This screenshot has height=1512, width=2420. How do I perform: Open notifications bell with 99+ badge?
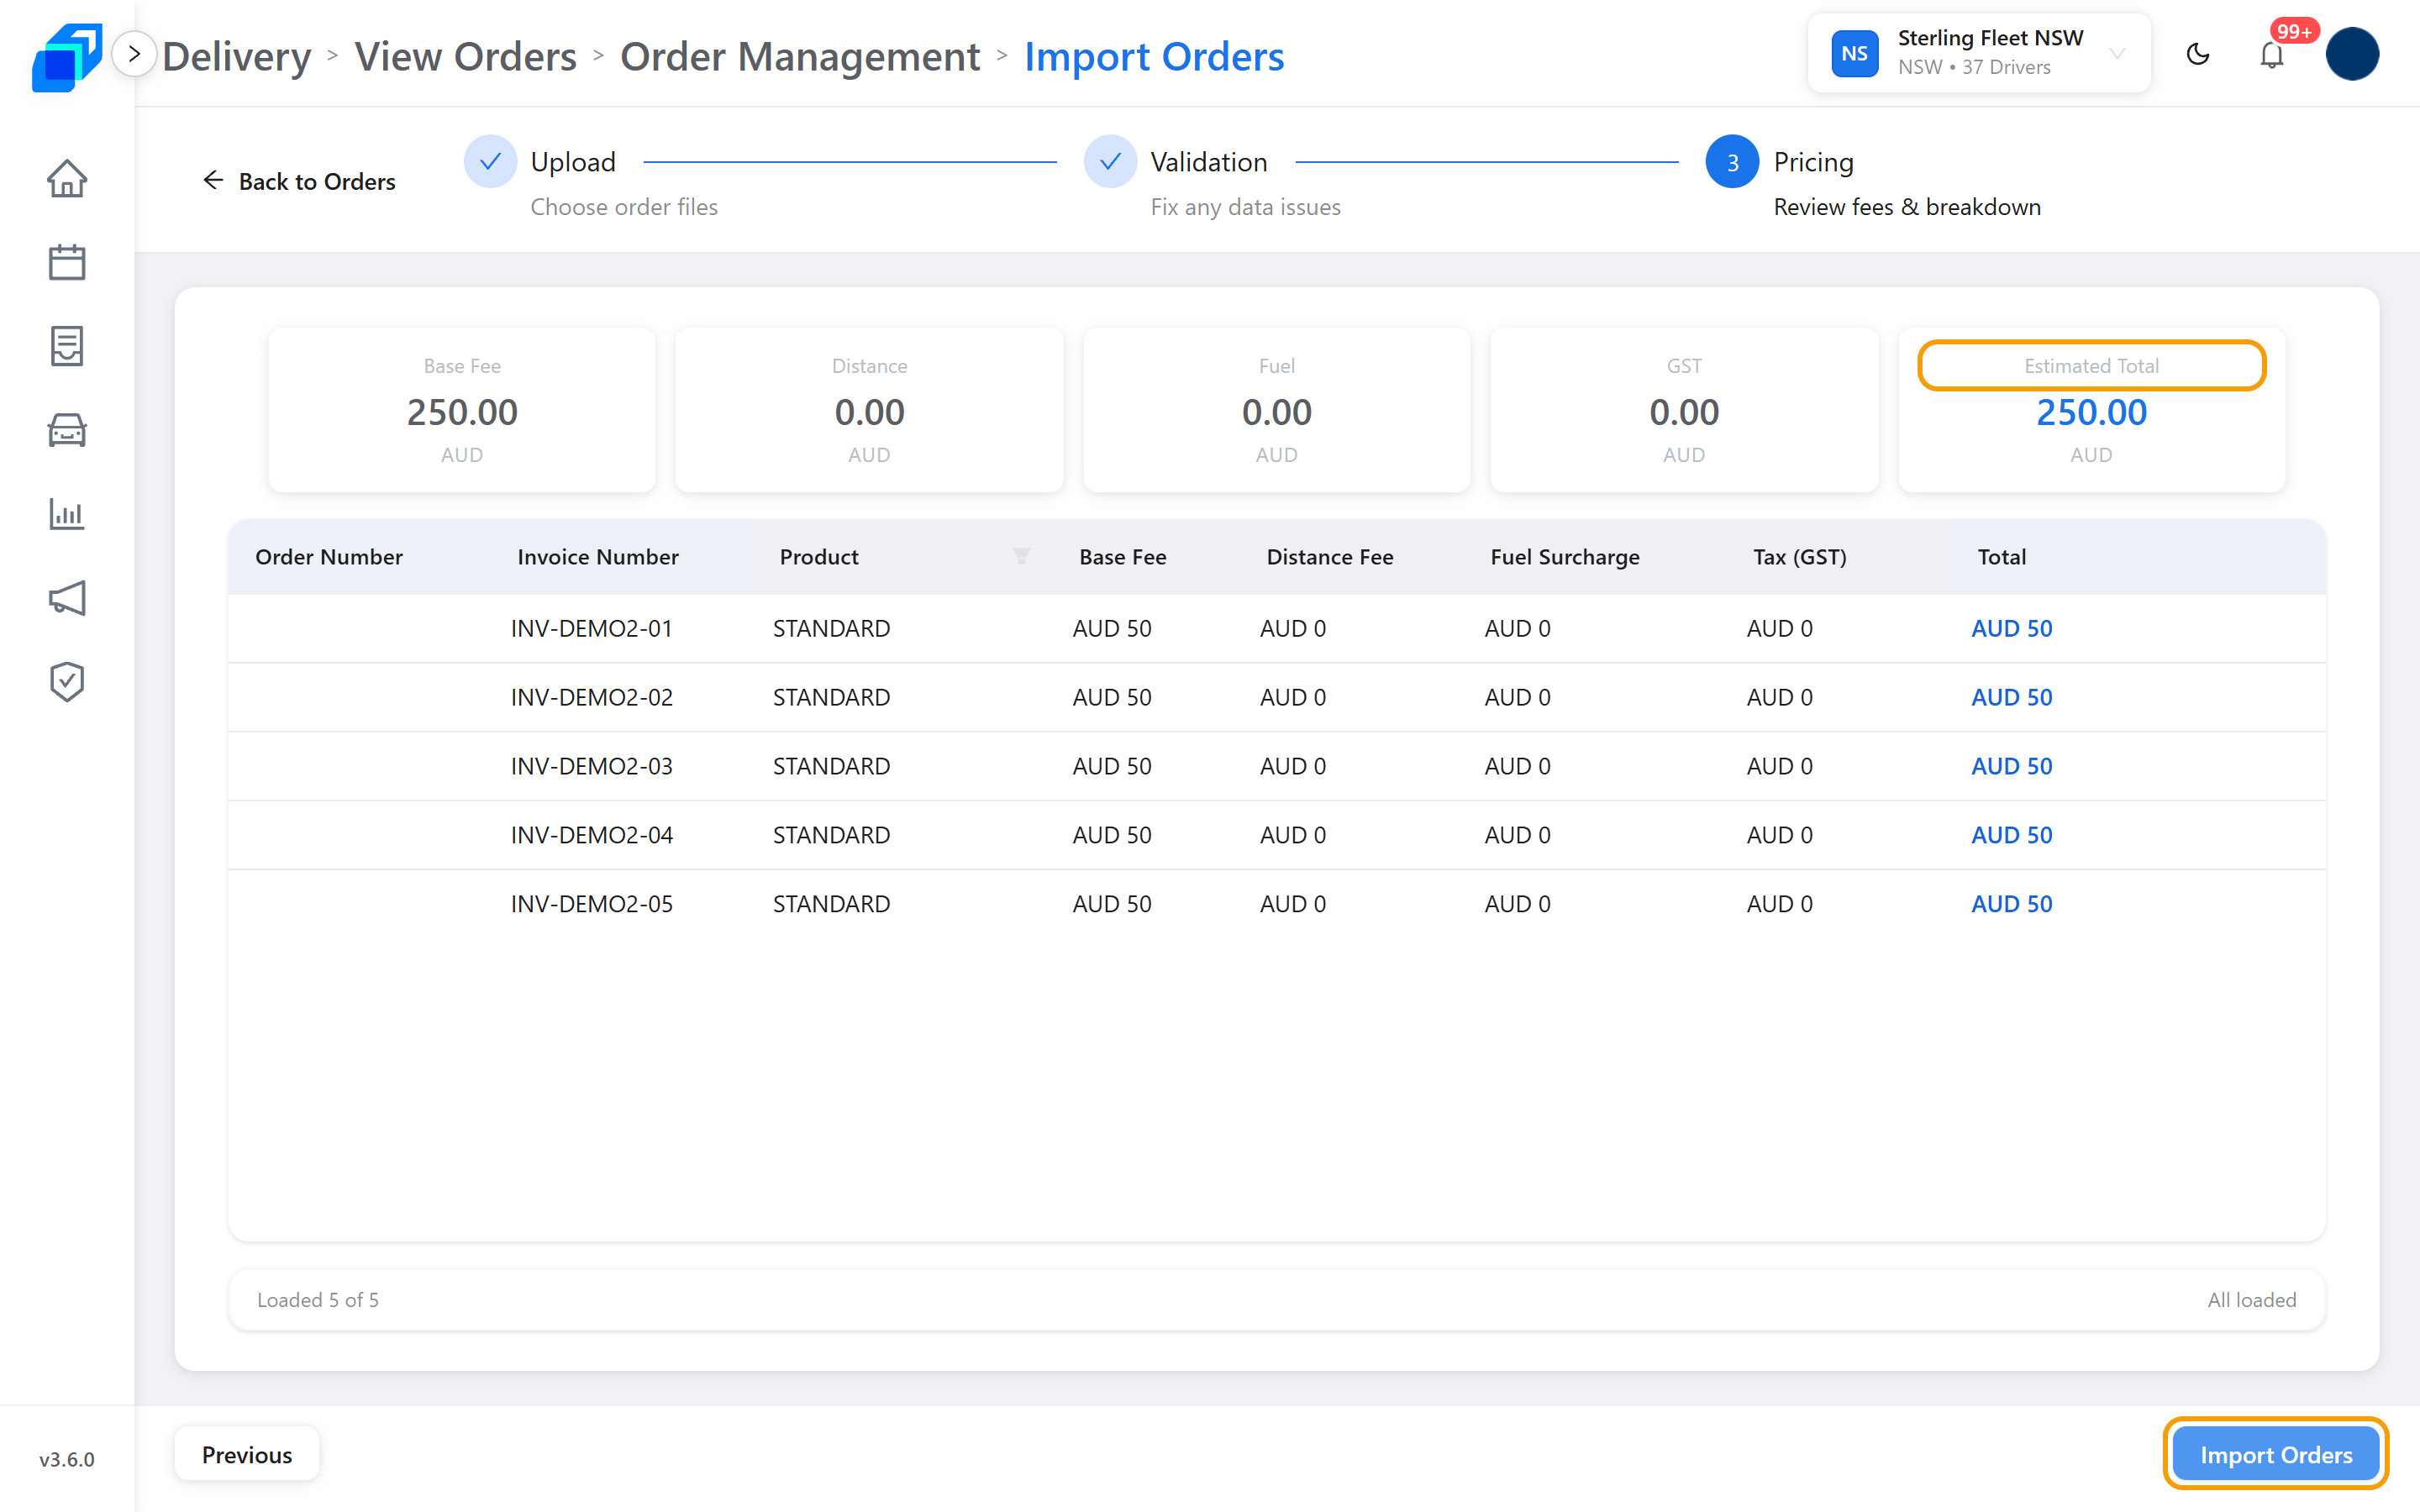coord(2272,54)
